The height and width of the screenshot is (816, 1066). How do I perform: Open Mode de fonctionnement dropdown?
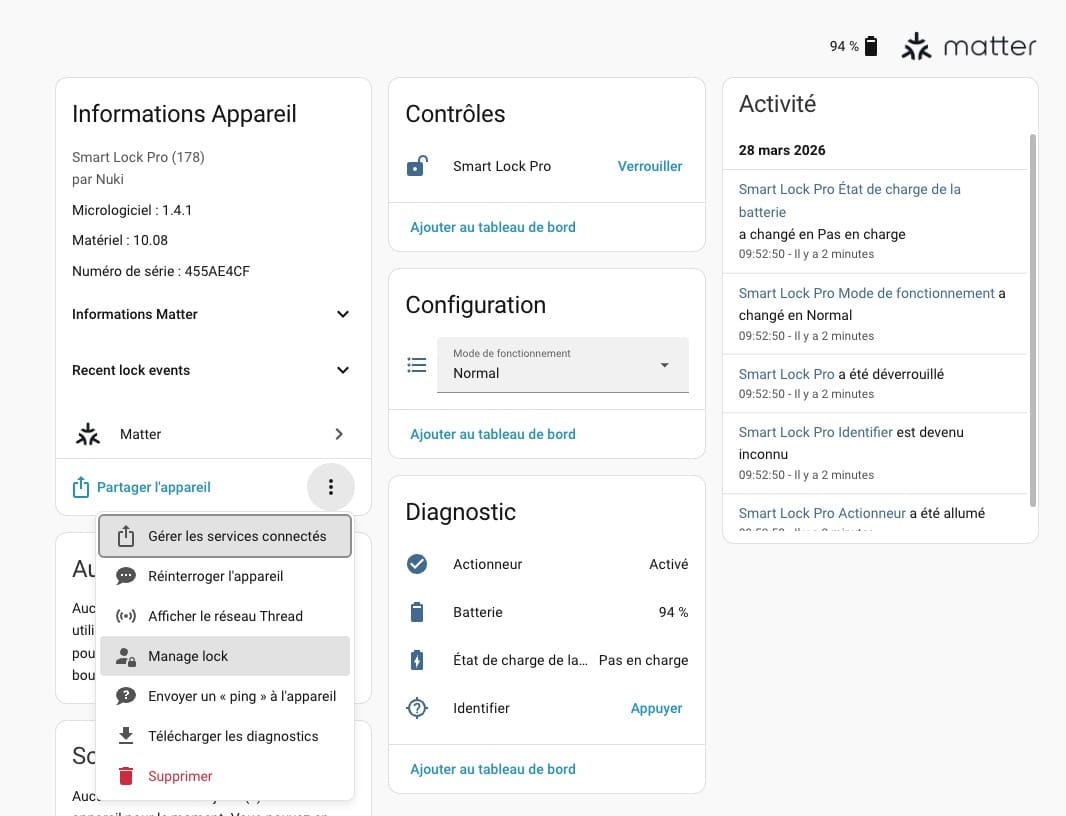562,365
